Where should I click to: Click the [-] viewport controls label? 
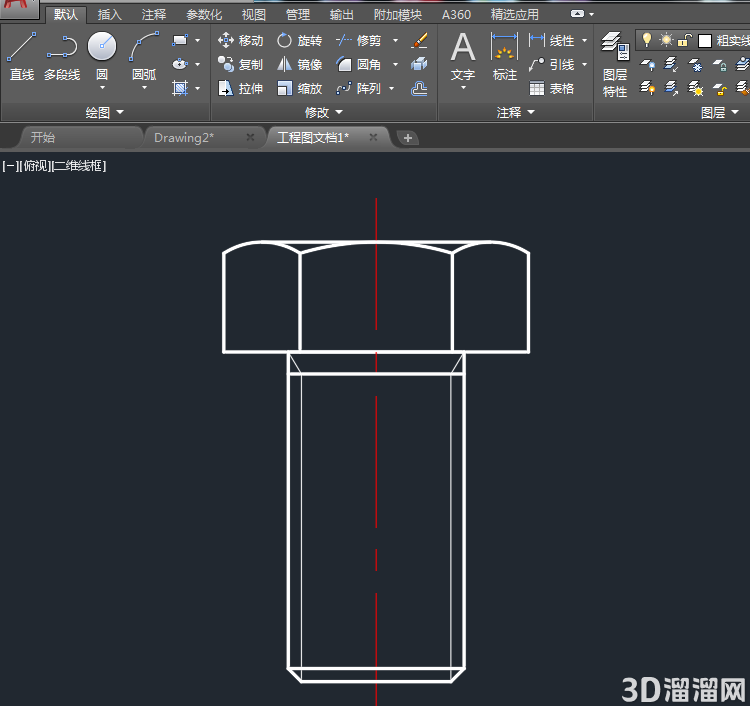coord(9,166)
